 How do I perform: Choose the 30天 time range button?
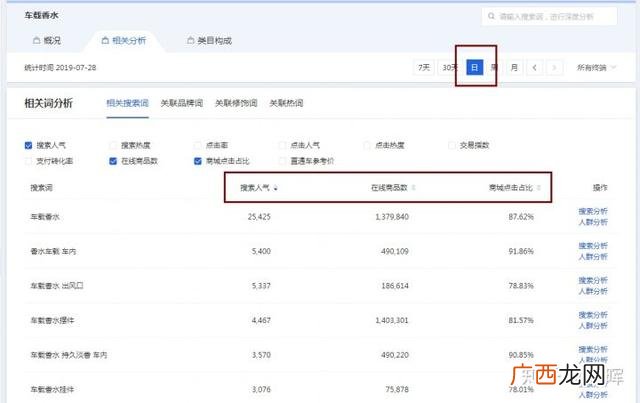tap(449, 67)
